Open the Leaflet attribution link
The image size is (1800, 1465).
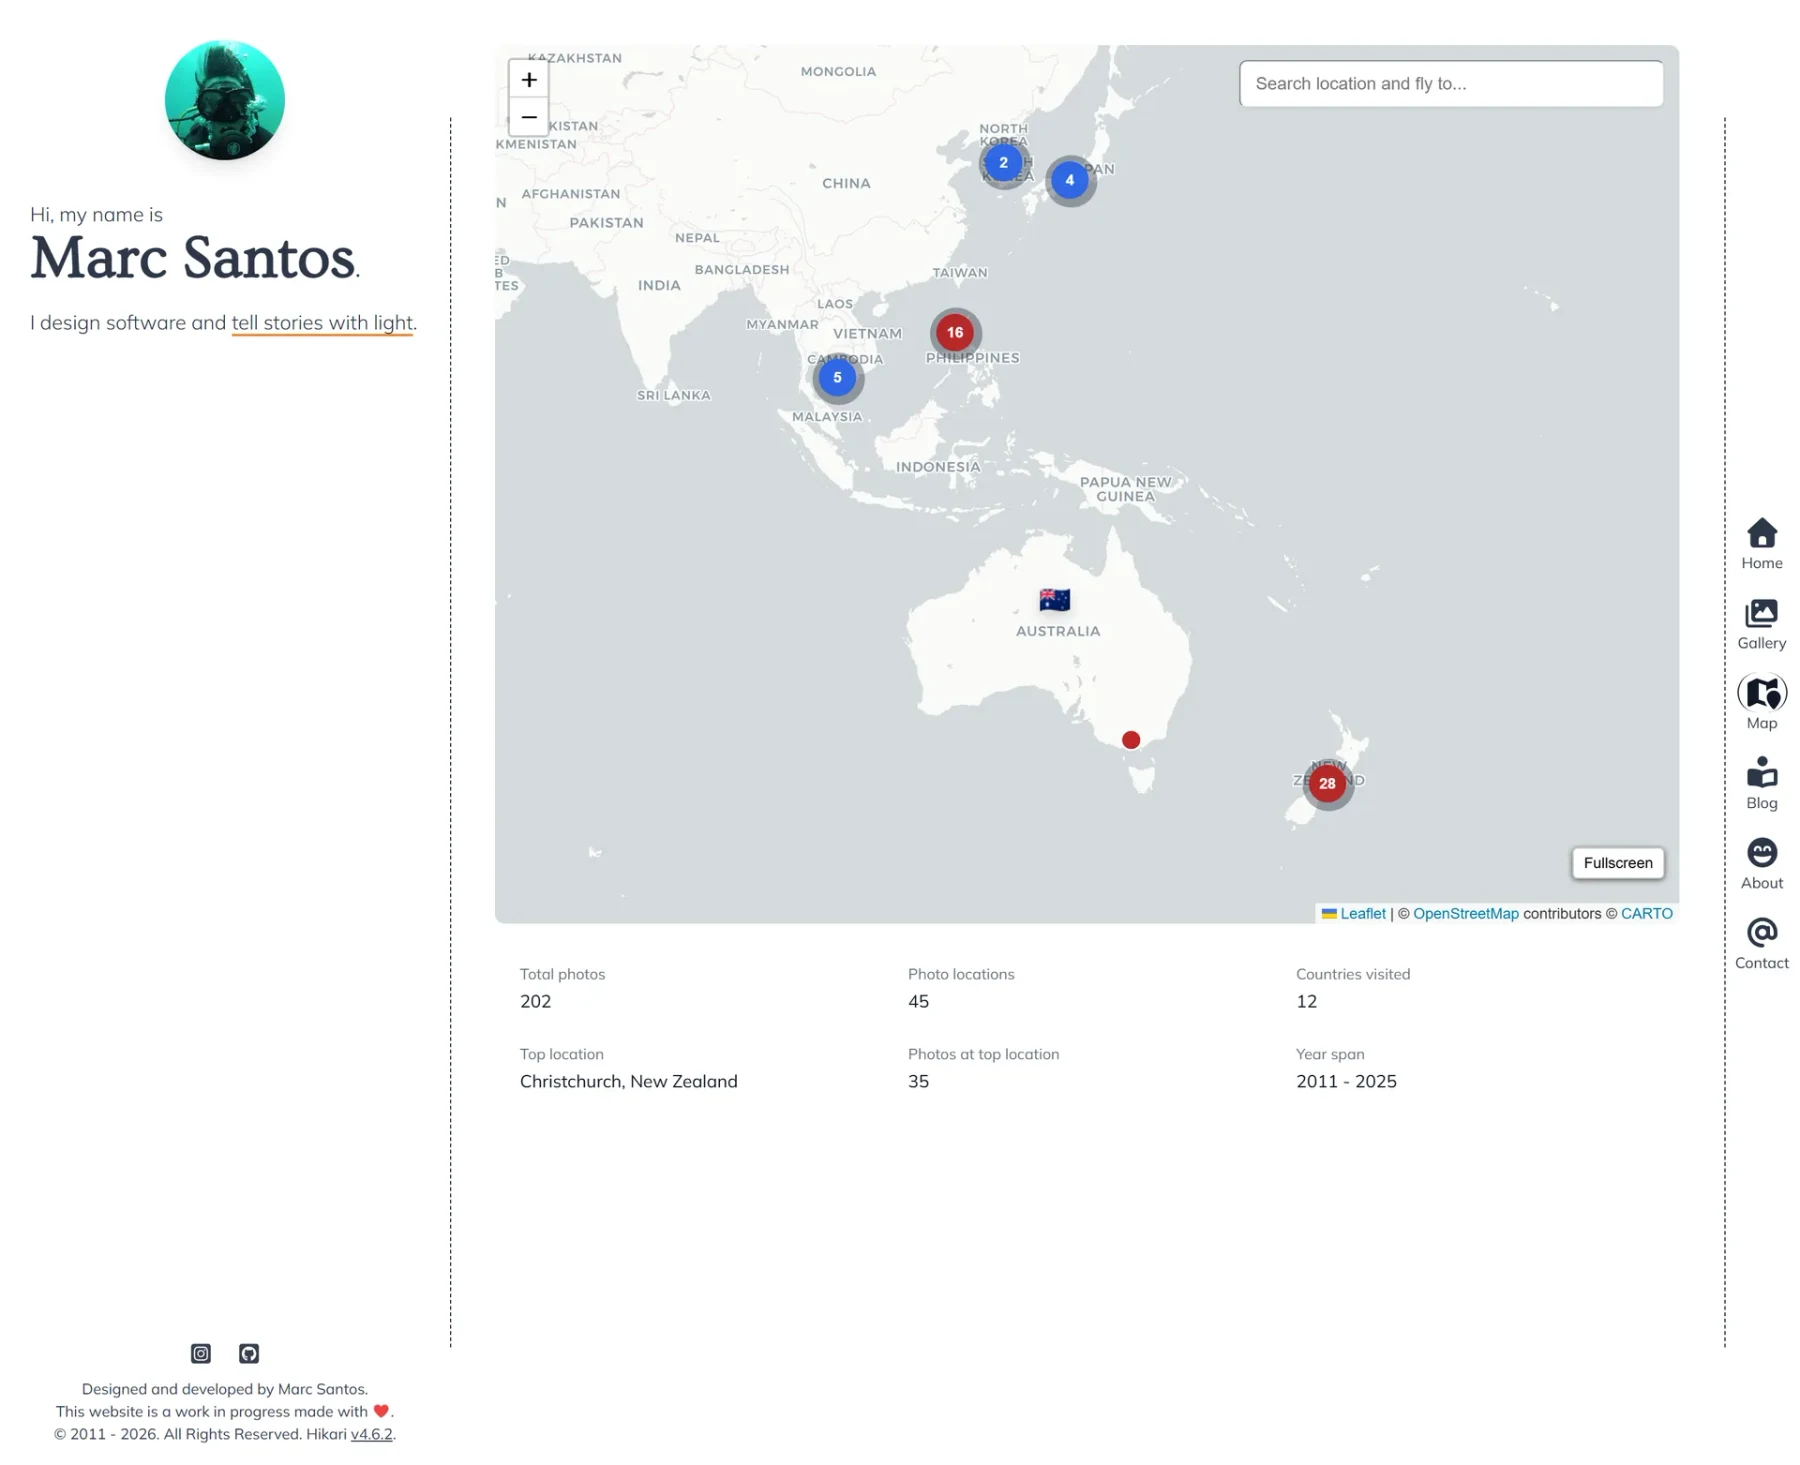pos(1363,913)
